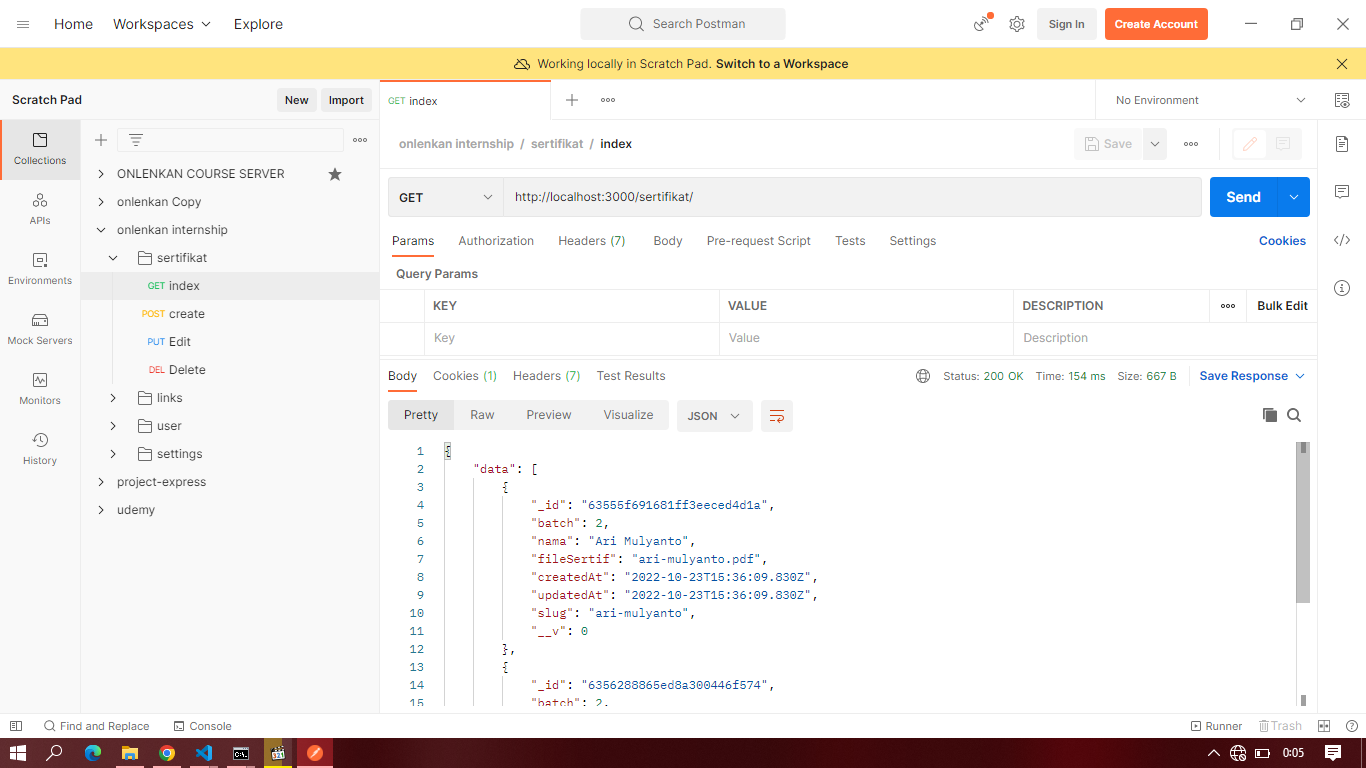The image size is (1366, 768).
Task: Click the Search Postman box
Action: (x=683, y=24)
